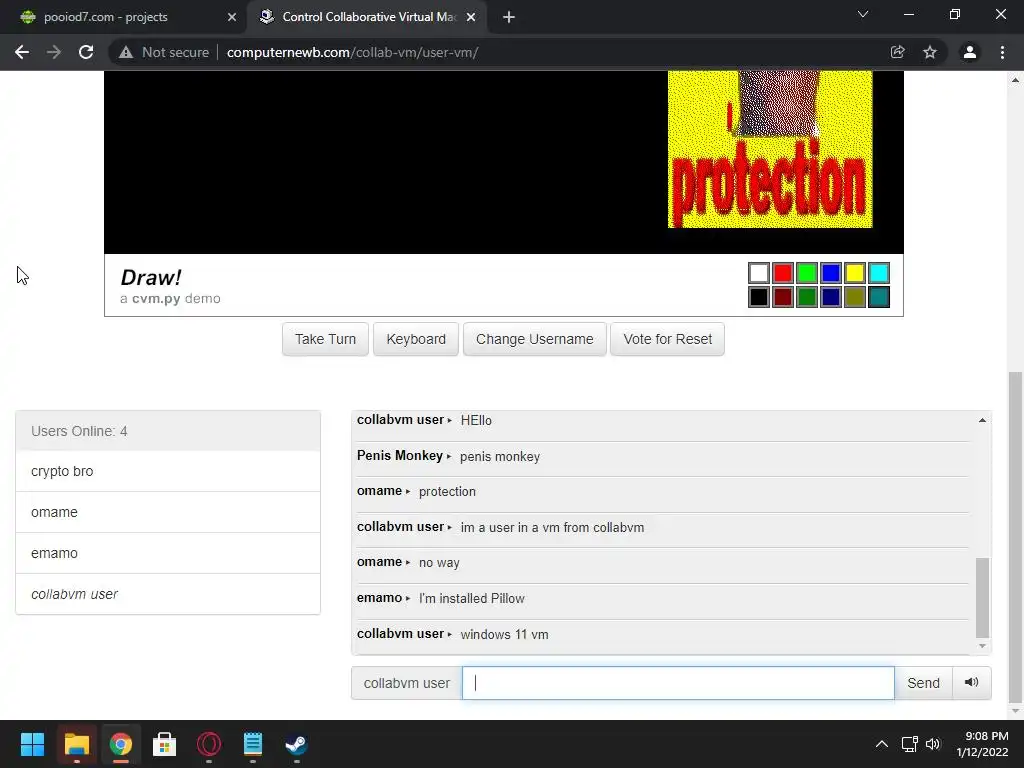1024x768 pixels.
Task: Open Notepad from the taskbar
Action: pos(253,744)
